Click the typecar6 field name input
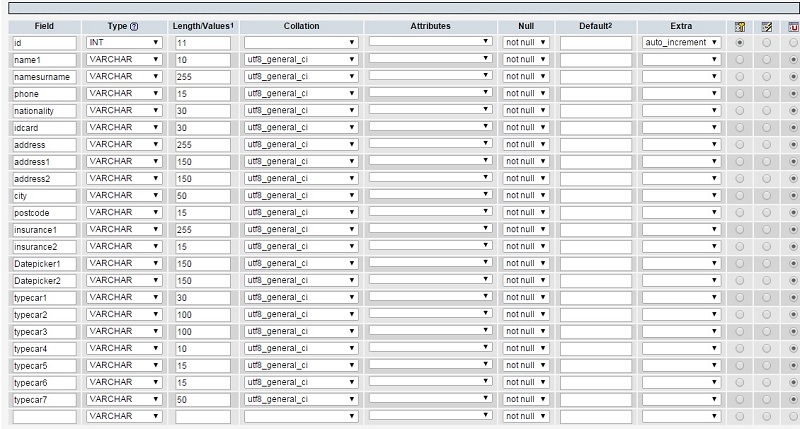This screenshot has height=429, width=800. 44,383
